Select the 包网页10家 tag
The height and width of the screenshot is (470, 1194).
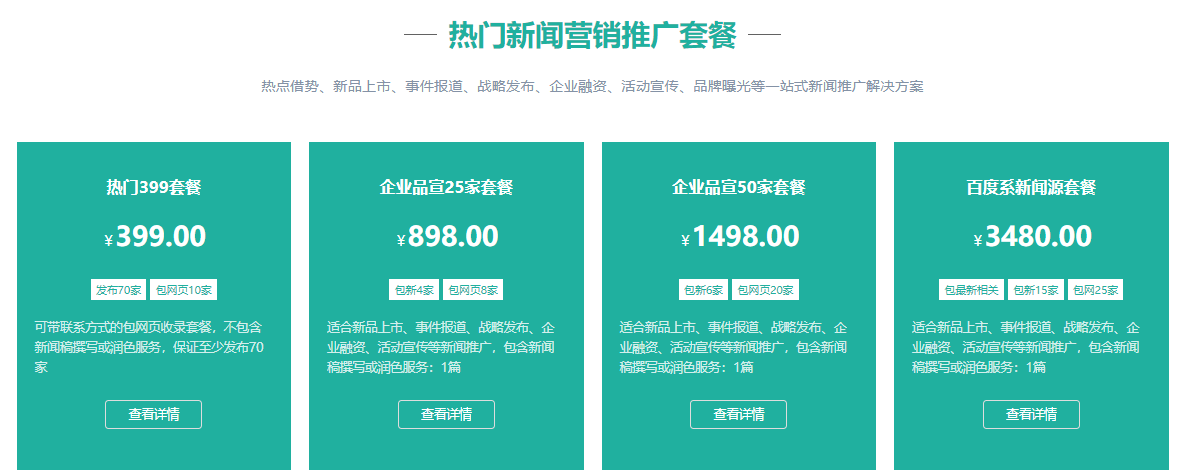coord(183,290)
